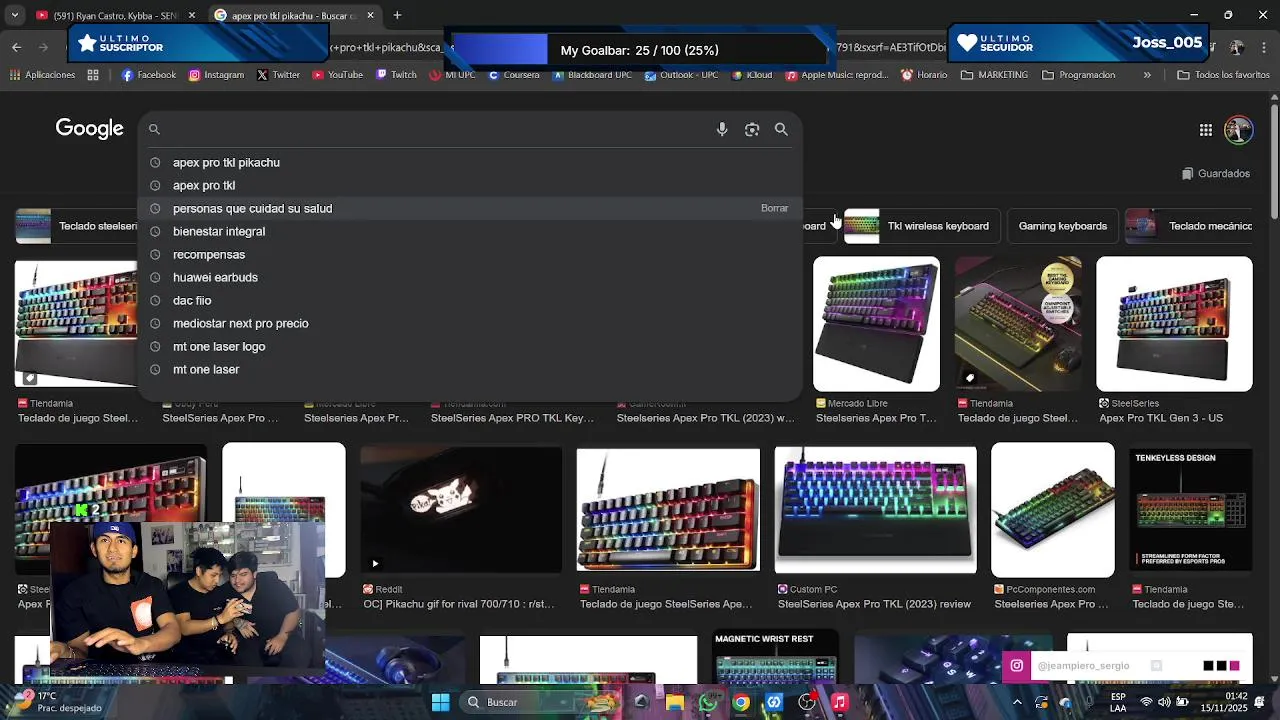Open the Todos los favoritos folder
The width and height of the screenshot is (1280, 720).
point(1223,75)
